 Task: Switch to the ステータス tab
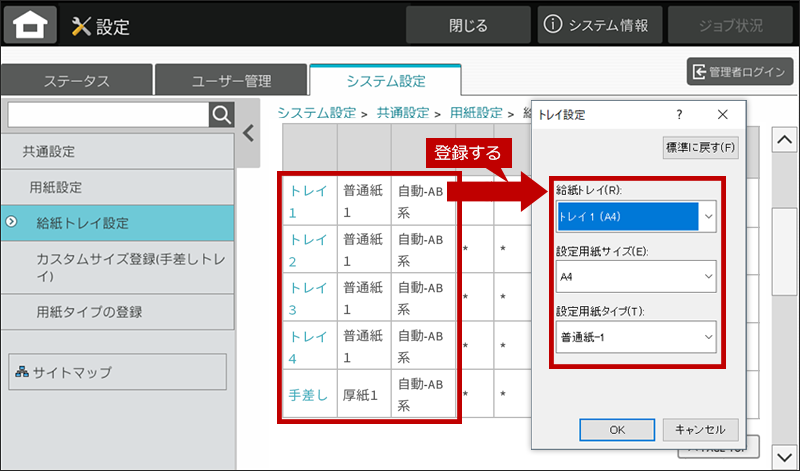[76, 81]
